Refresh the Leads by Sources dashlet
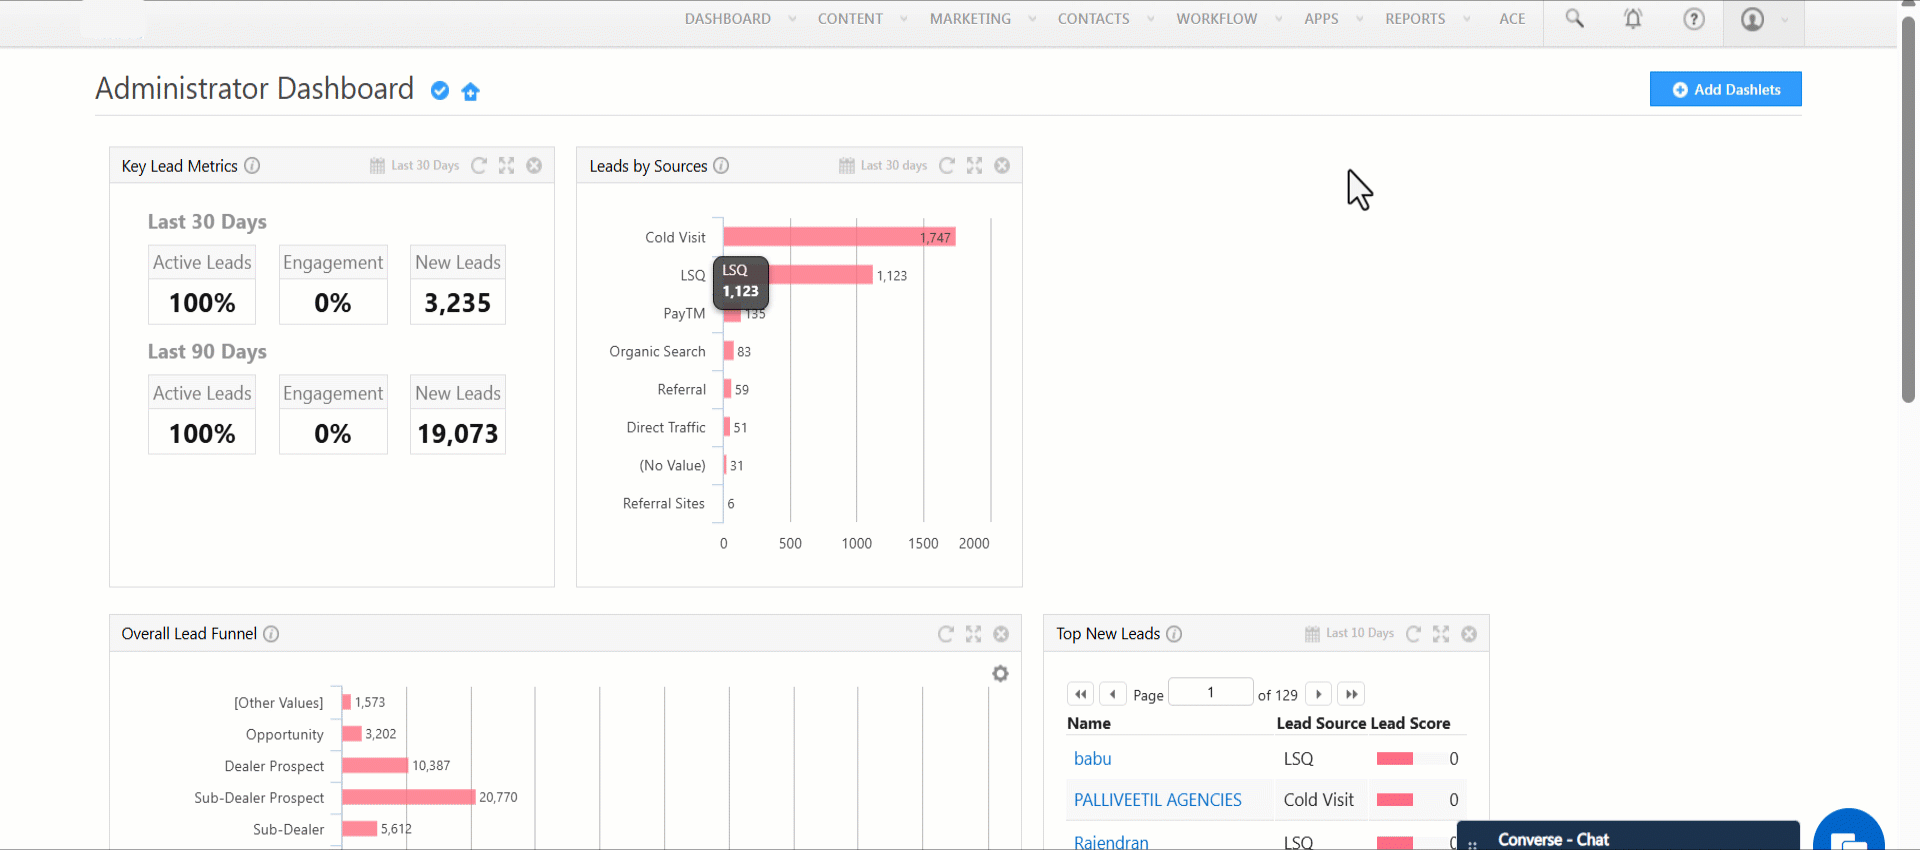Viewport: 1920px width, 850px height. pos(947,165)
